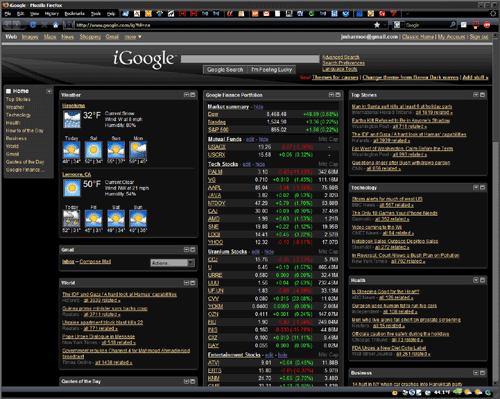500x399 pixels.
Task: Open the search engine selector in Firefox search box
Action: [398, 25]
